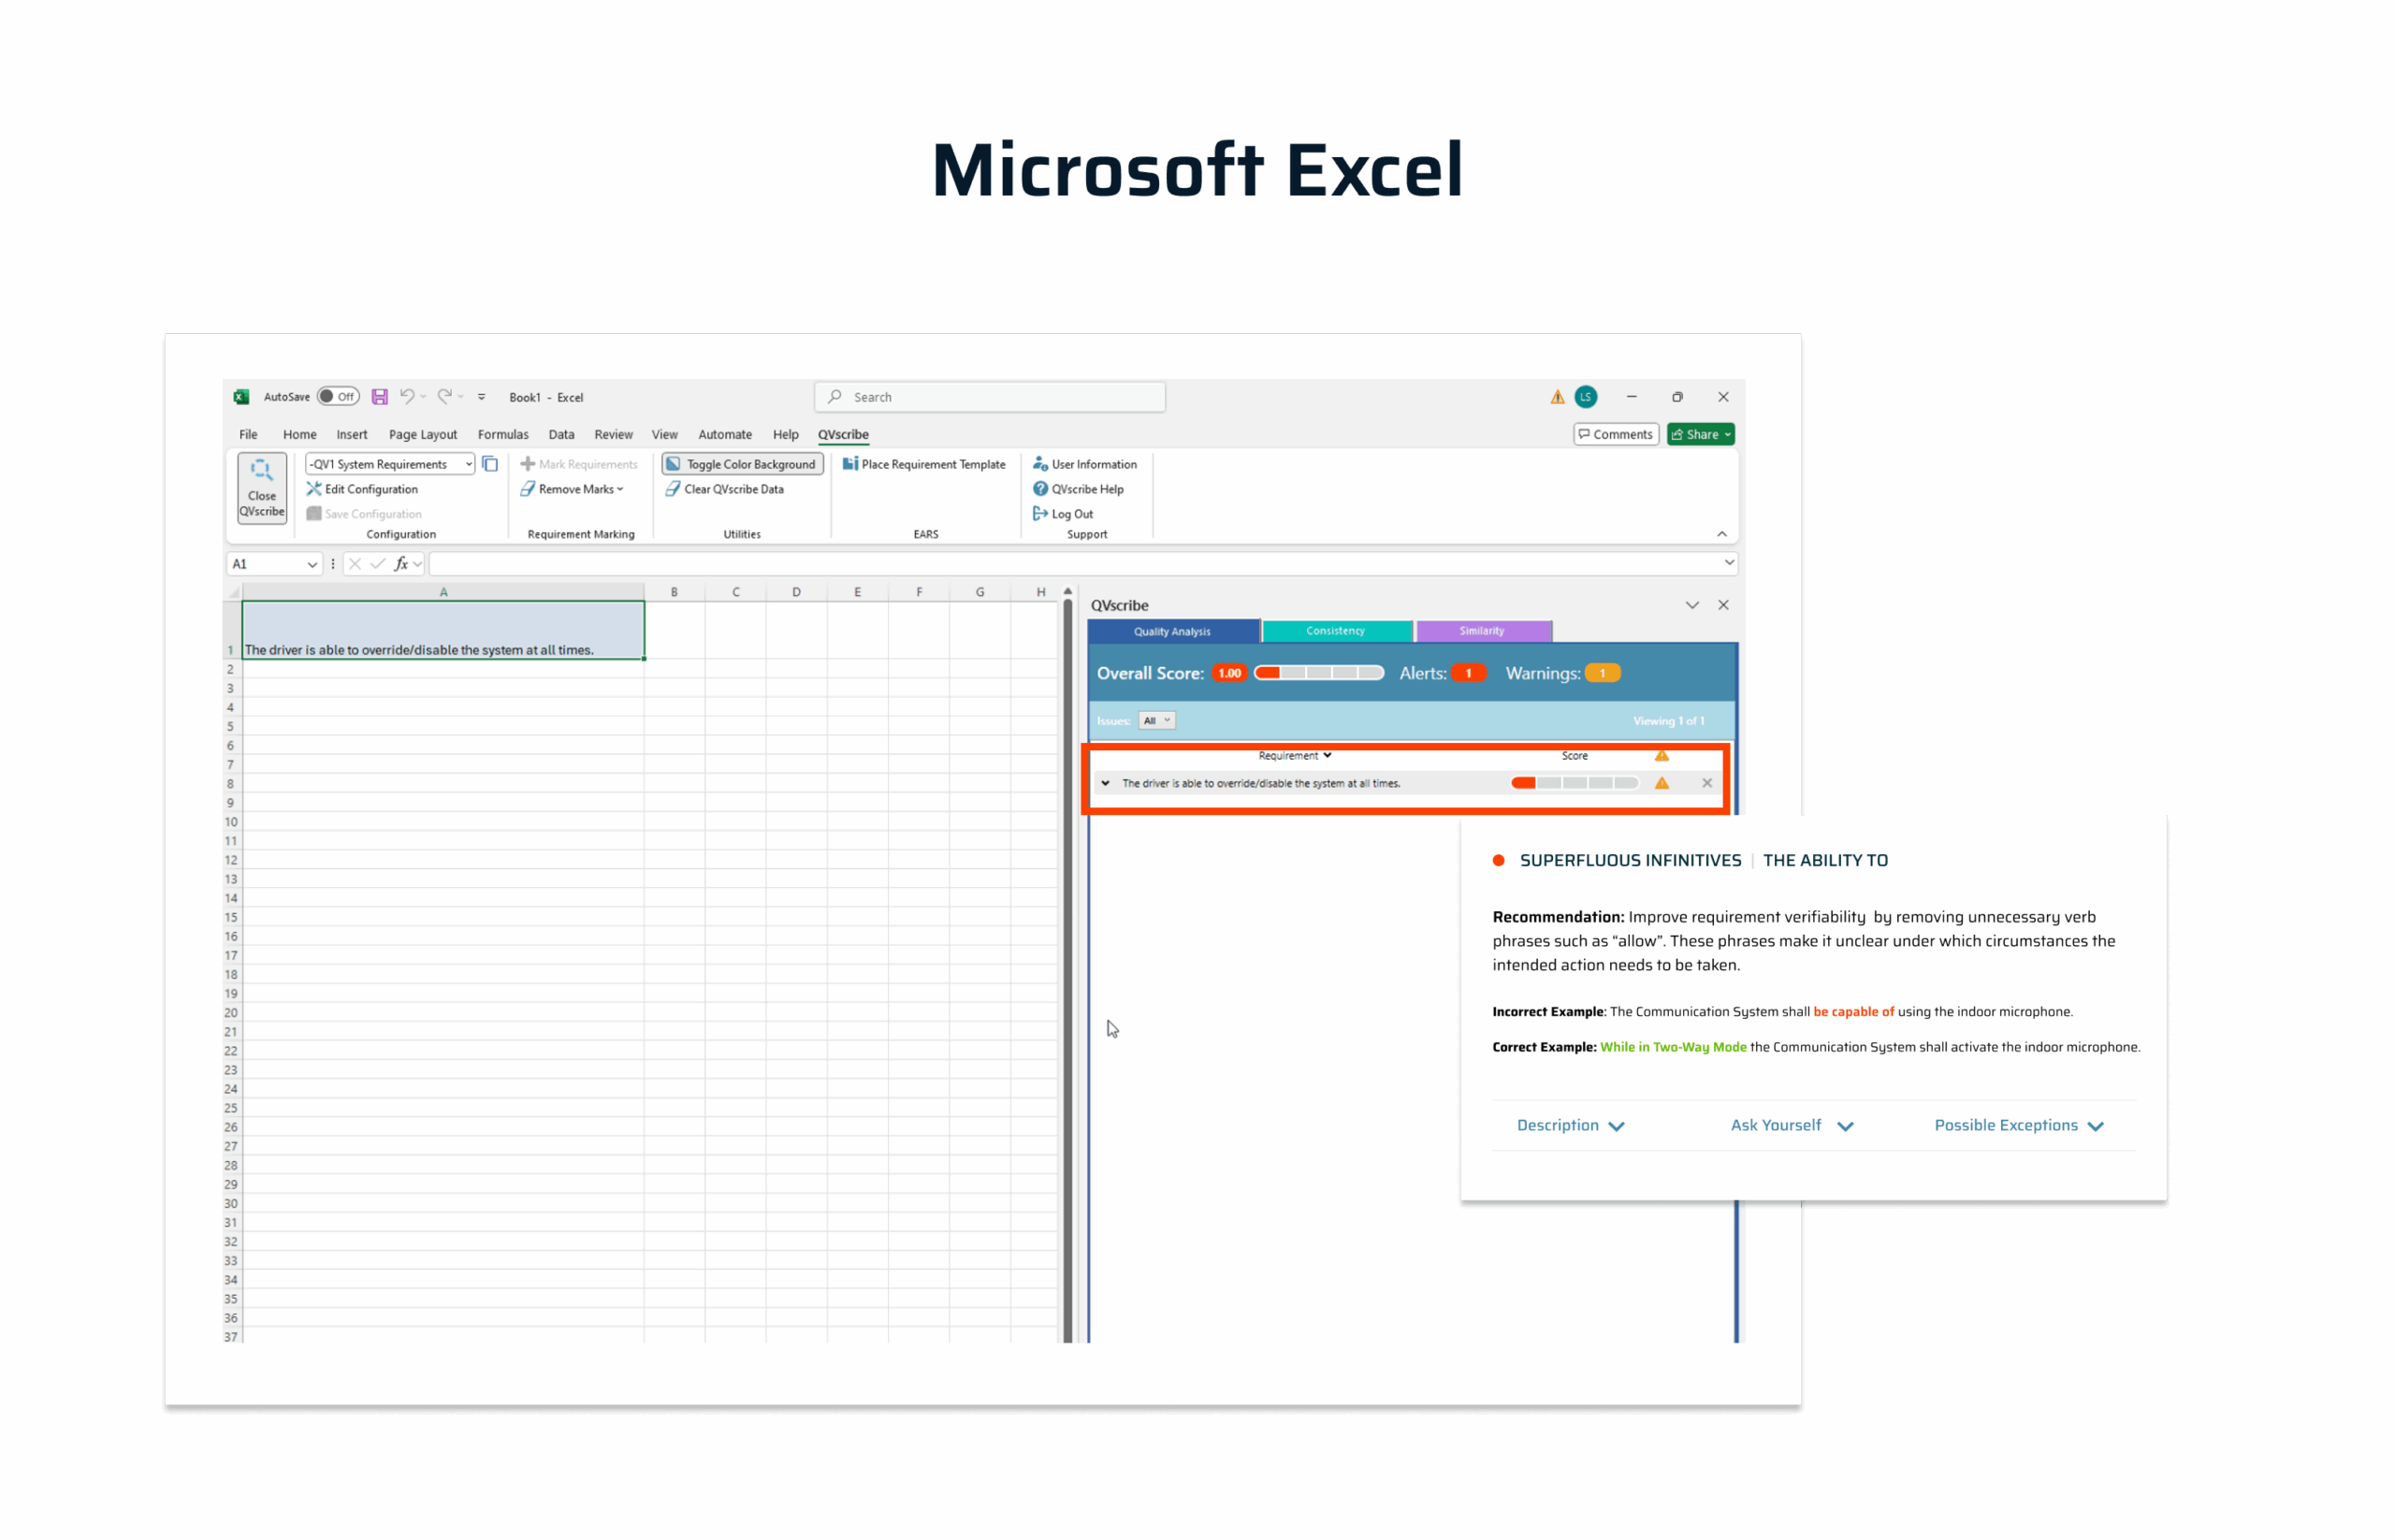Viewport: 2395px width, 1540px height.
Task: Expand the Description section
Action: 1570,1125
